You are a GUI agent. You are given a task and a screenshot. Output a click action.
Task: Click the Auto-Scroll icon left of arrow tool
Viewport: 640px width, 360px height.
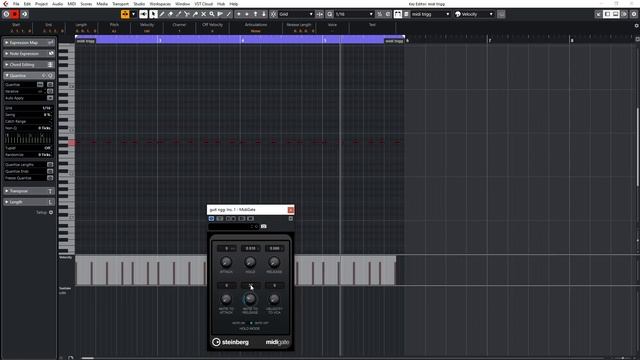pyautogui.click(x=143, y=14)
